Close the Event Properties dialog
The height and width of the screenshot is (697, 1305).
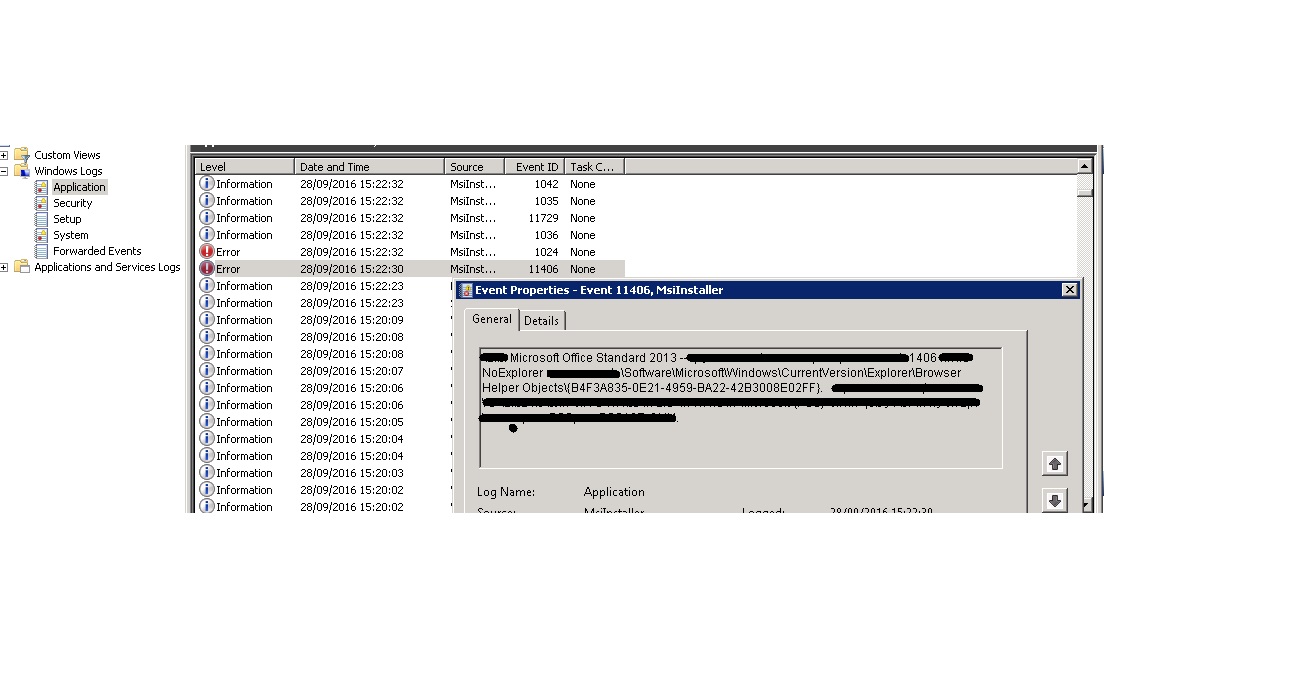(x=1070, y=289)
